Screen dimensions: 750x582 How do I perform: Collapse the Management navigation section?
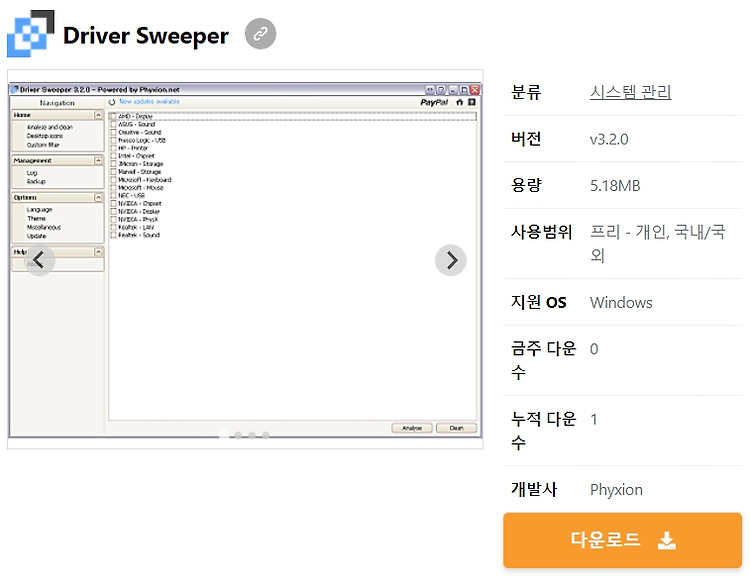[98, 160]
